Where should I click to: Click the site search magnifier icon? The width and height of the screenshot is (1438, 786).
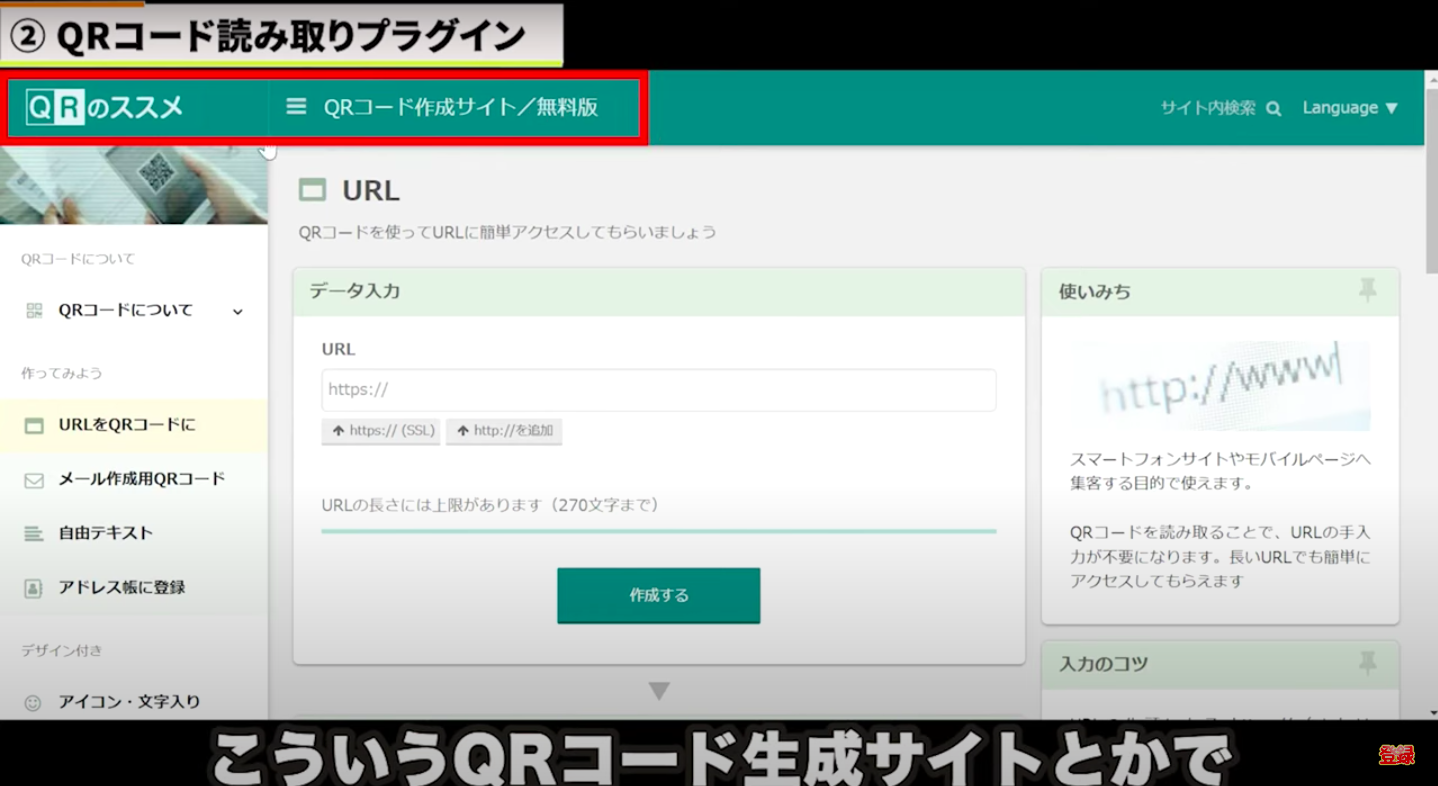1273,109
